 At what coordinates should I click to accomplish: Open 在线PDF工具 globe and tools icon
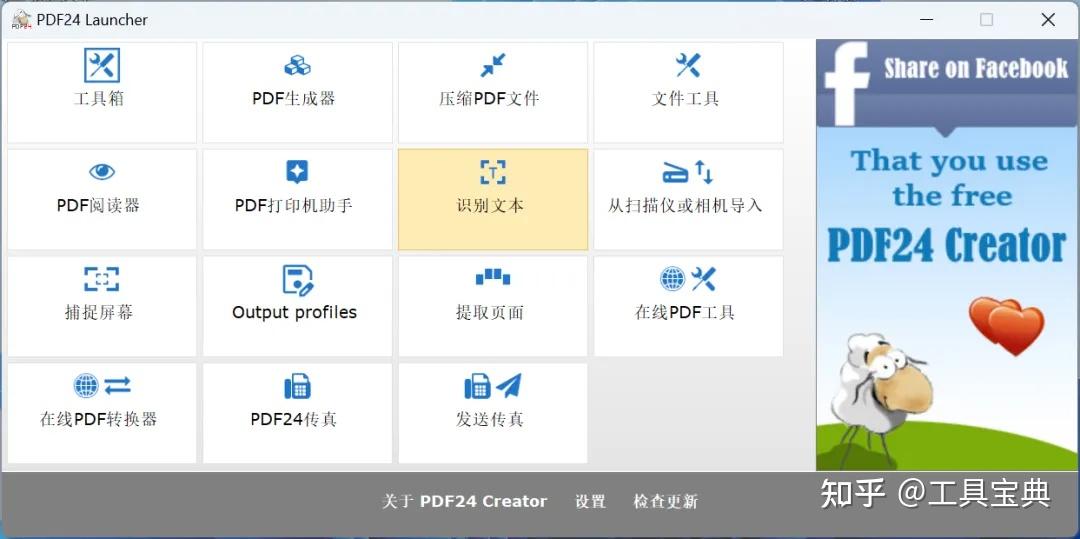688,279
